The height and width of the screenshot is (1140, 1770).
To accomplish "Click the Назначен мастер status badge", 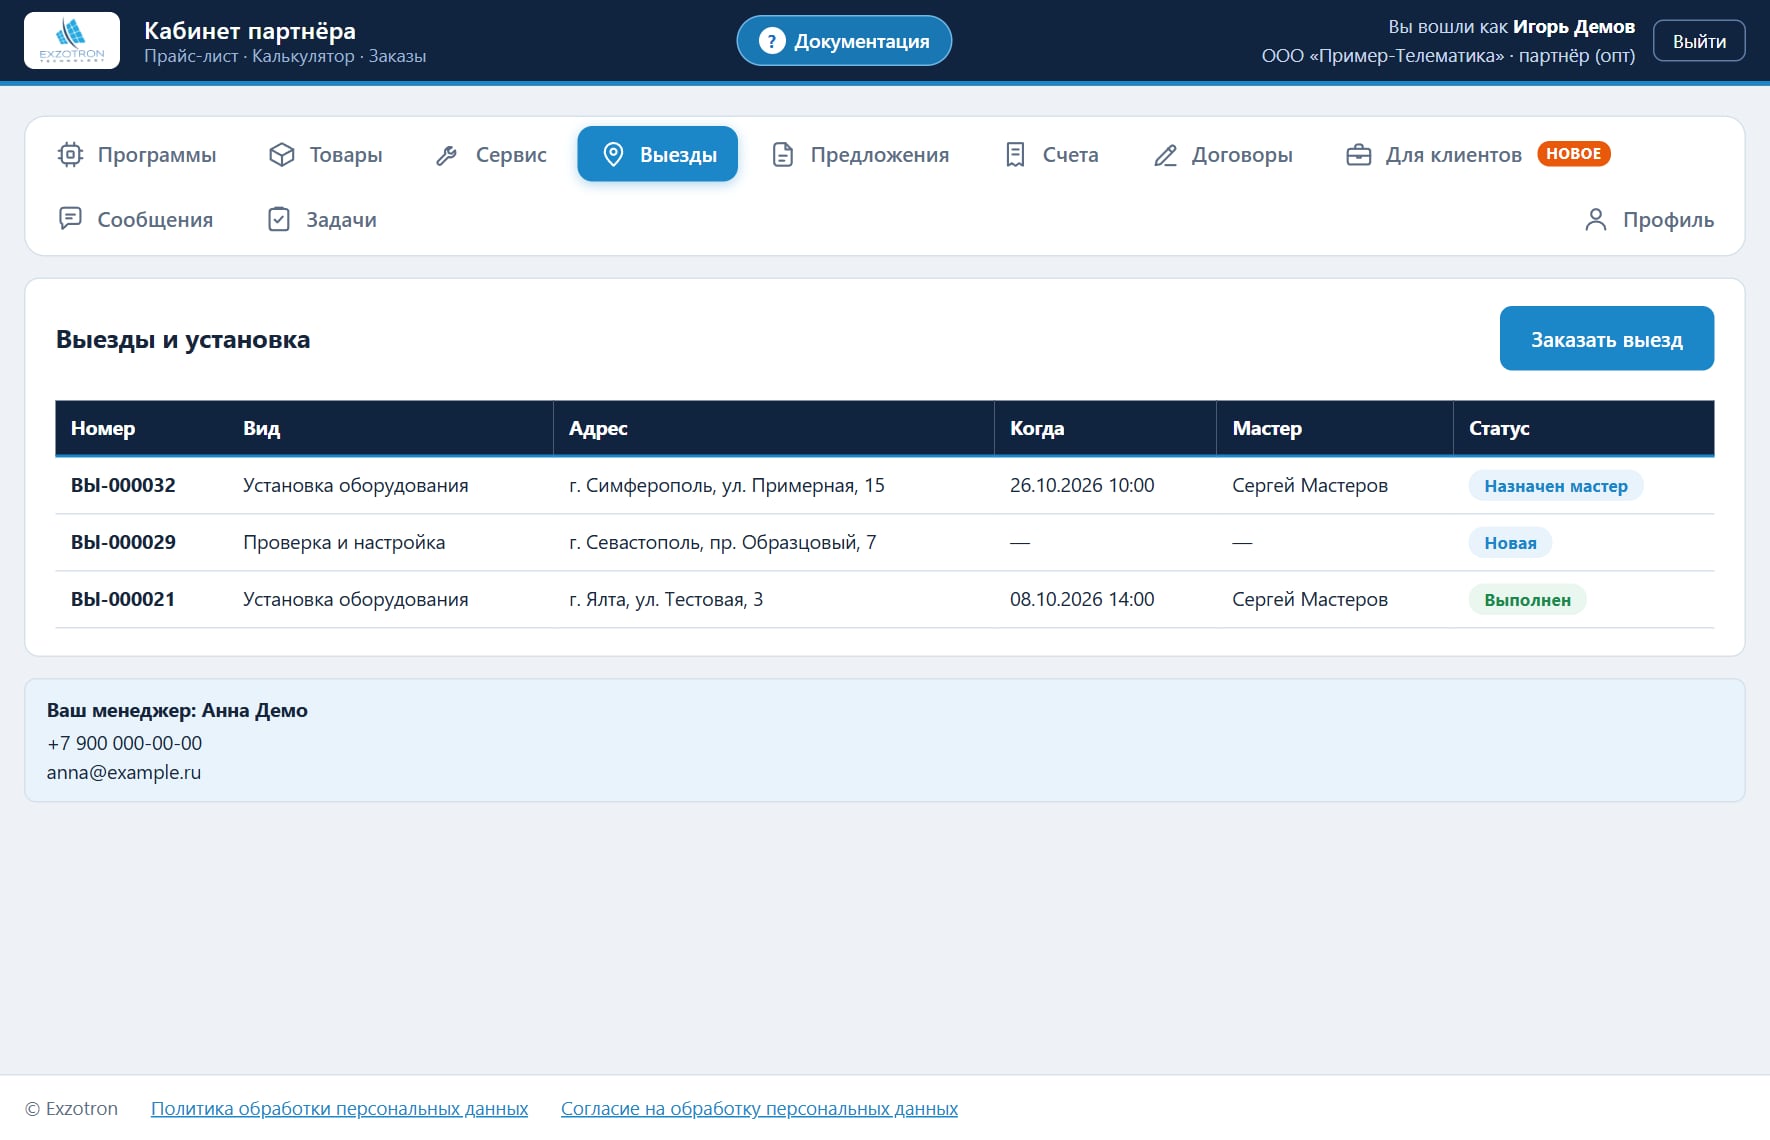I will [x=1556, y=486].
